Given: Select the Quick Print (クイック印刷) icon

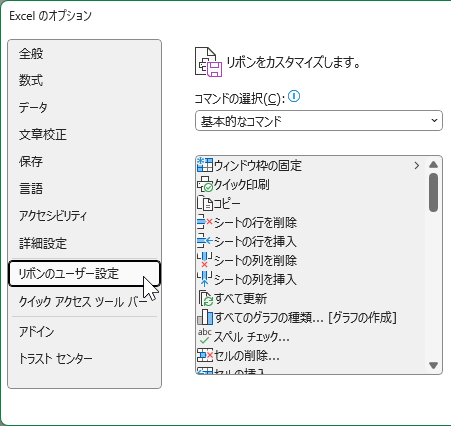Looking at the screenshot, I should point(205,184).
